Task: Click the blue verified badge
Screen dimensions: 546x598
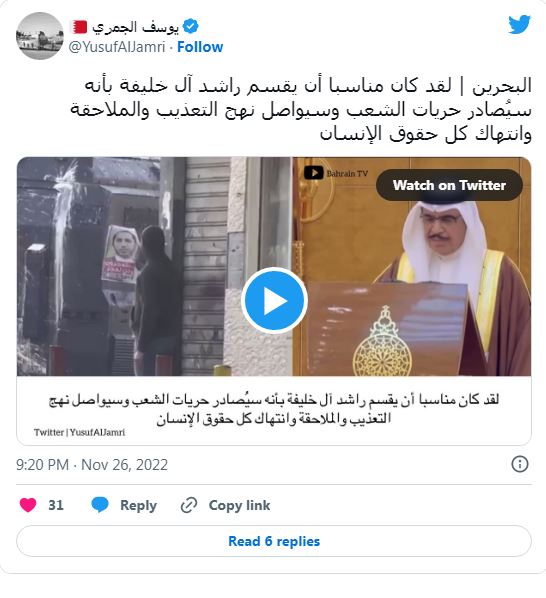Action: click(x=191, y=27)
